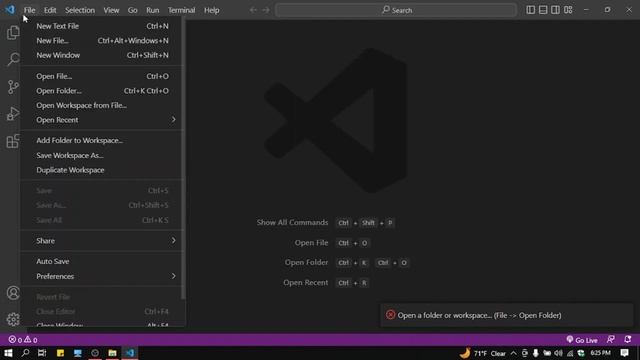Screen dimensions: 640x360
Task: Toggle the bottom panel layout icon
Action: 543,10
